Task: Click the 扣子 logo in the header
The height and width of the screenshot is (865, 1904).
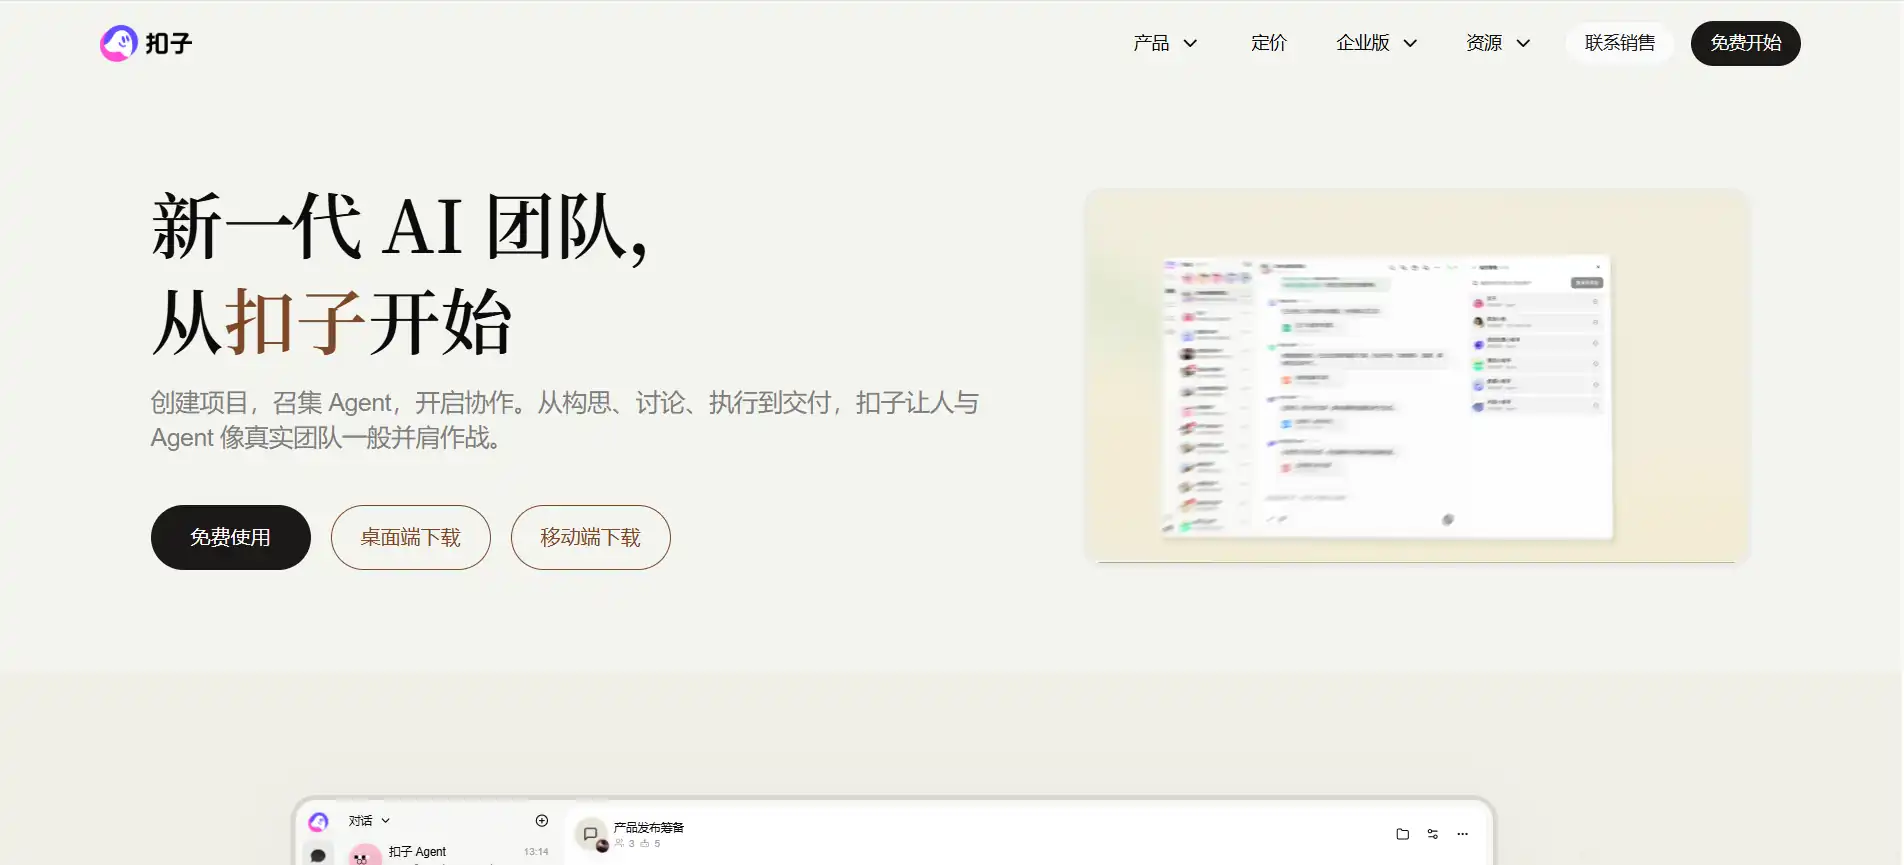Action: coord(146,43)
